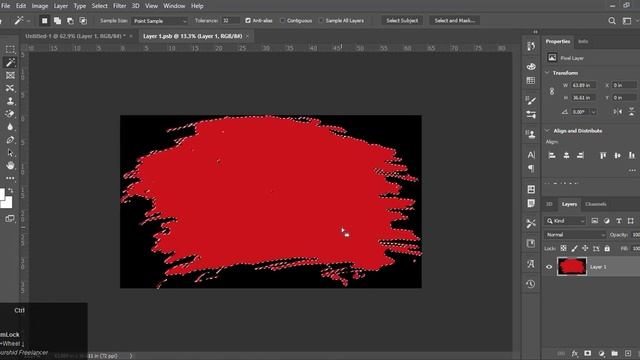640x360 pixels.
Task: Select the Magic Wand tool in toolbox
Action: [10, 62]
